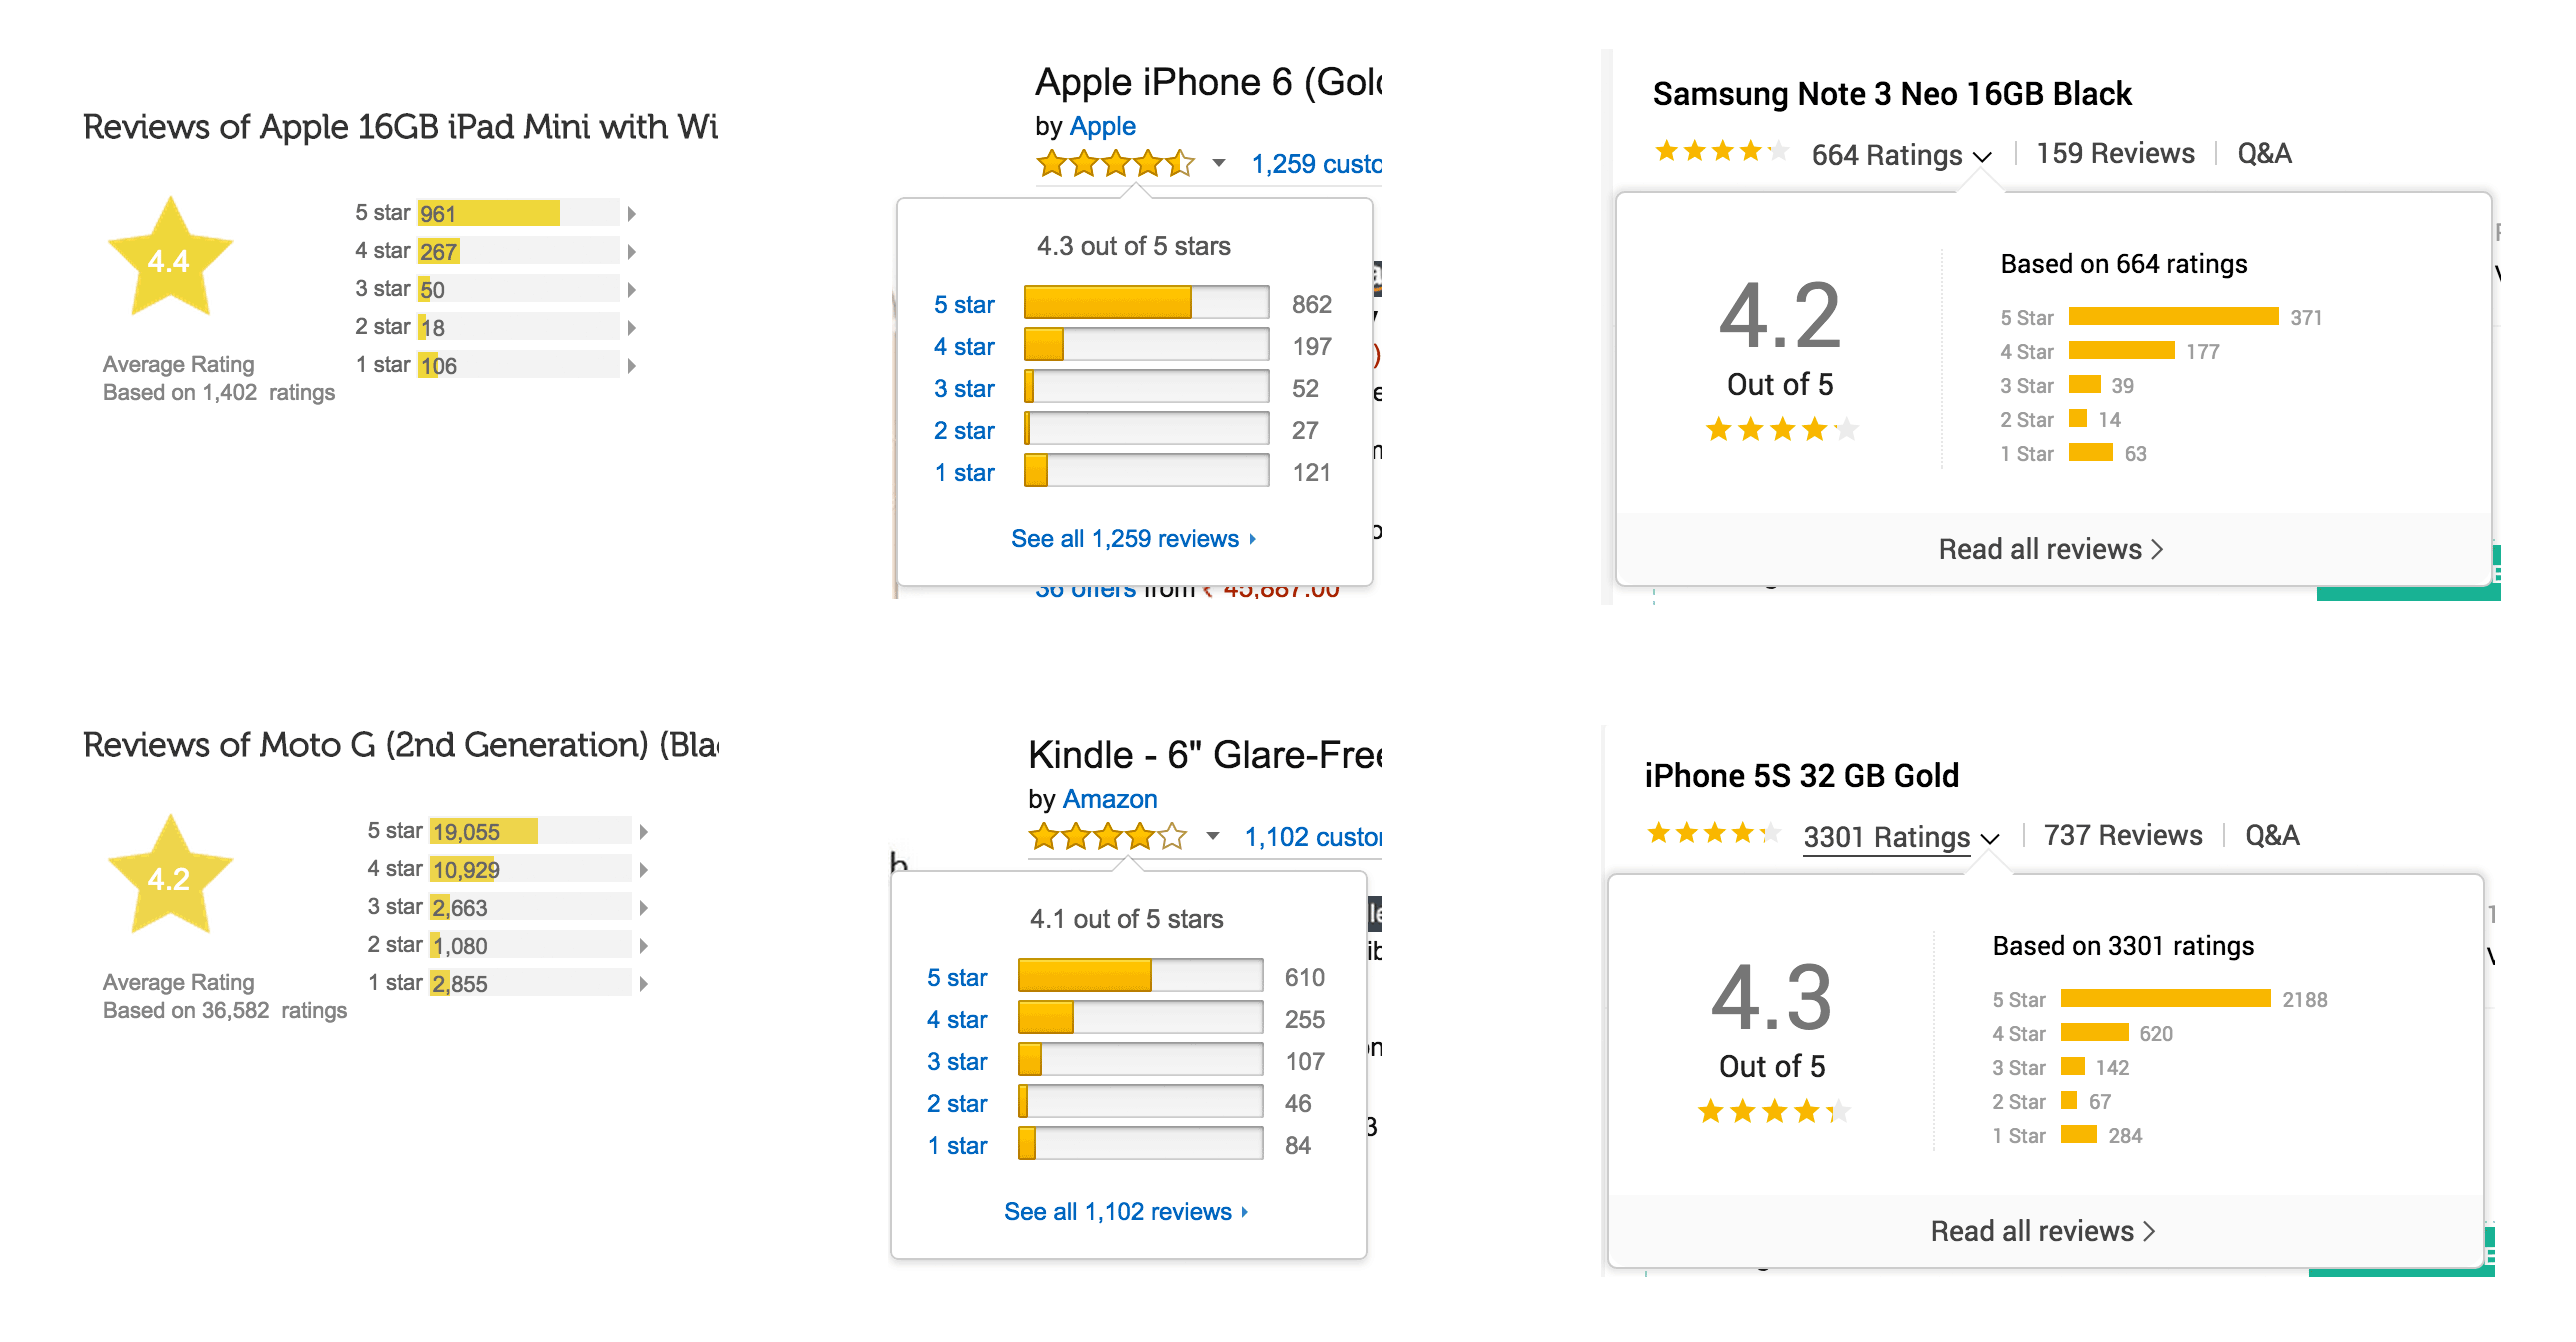Open See all 1,259 reviews link
Image resolution: width=2576 pixels, height=1342 pixels.
[1132, 539]
